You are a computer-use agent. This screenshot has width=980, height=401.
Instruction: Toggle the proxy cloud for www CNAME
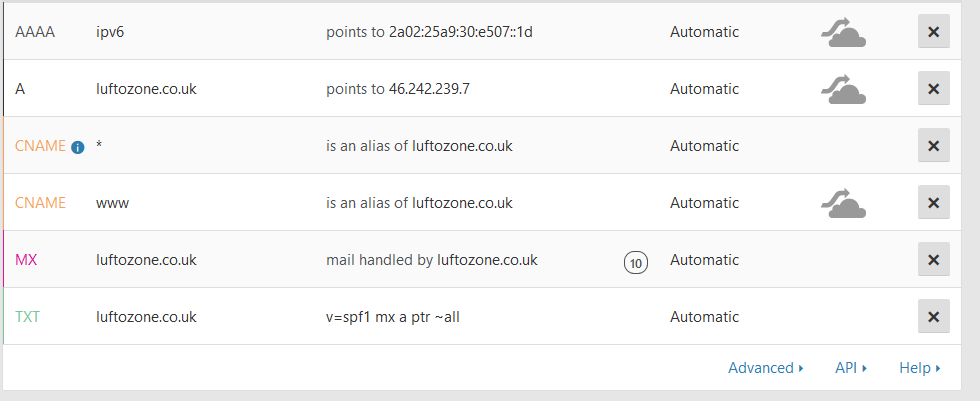tap(843, 205)
